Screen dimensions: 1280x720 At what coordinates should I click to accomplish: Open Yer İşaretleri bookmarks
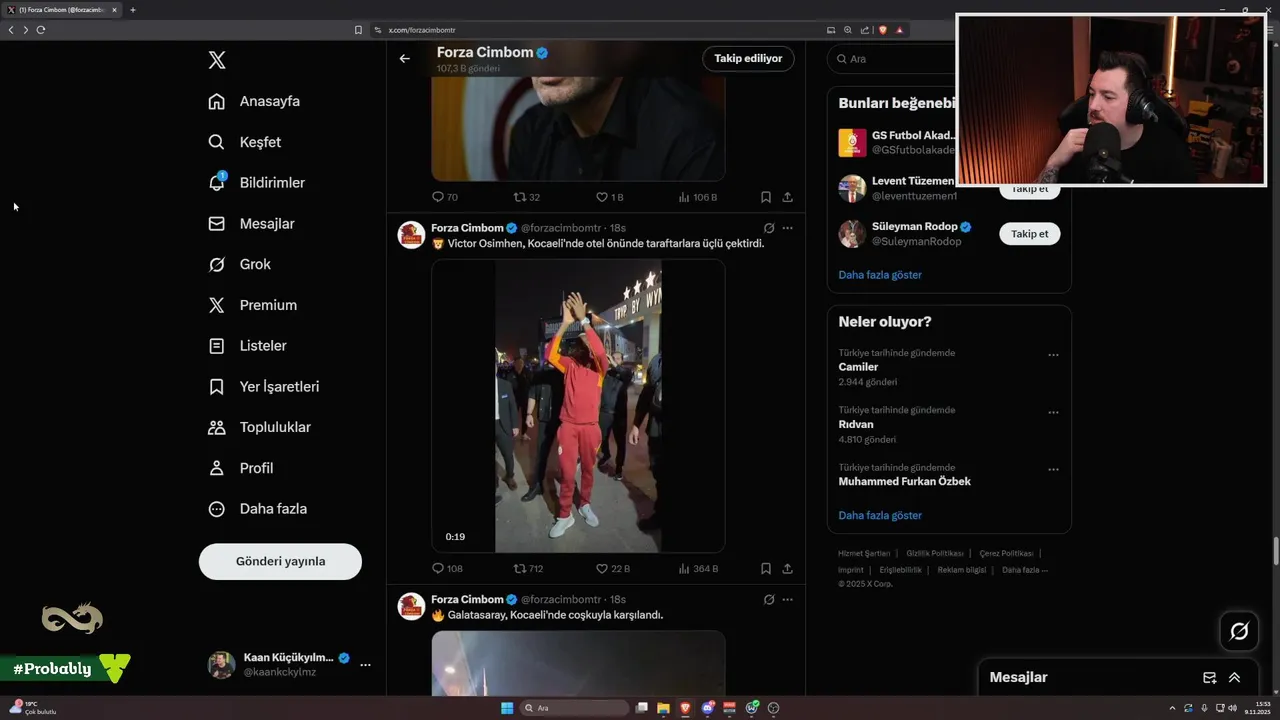[263, 386]
